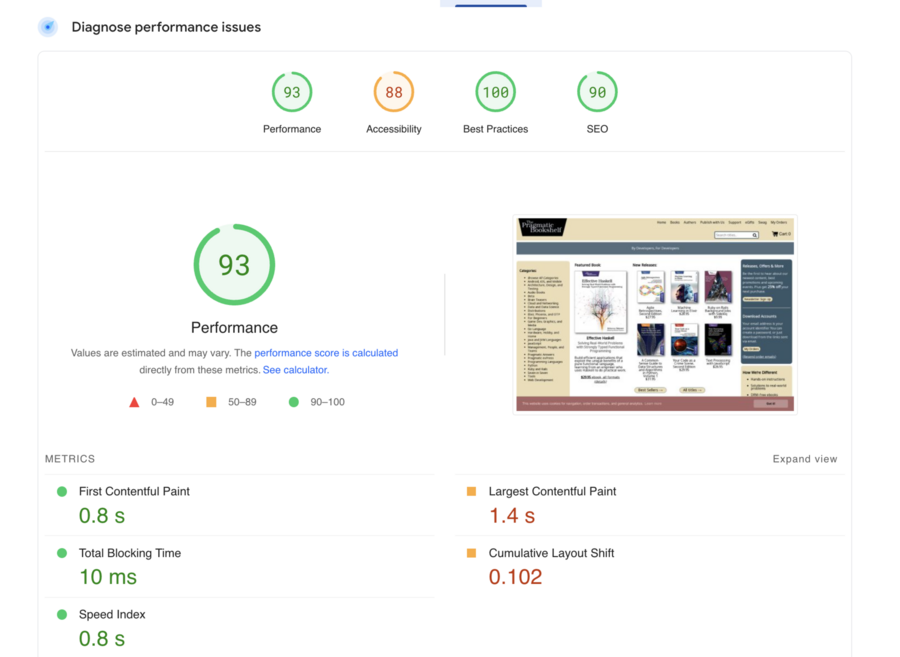Click the orange square beside Largest Contentful Paint
The width and height of the screenshot is (900, 657).
pyautogui.click(x=471, y=491)
